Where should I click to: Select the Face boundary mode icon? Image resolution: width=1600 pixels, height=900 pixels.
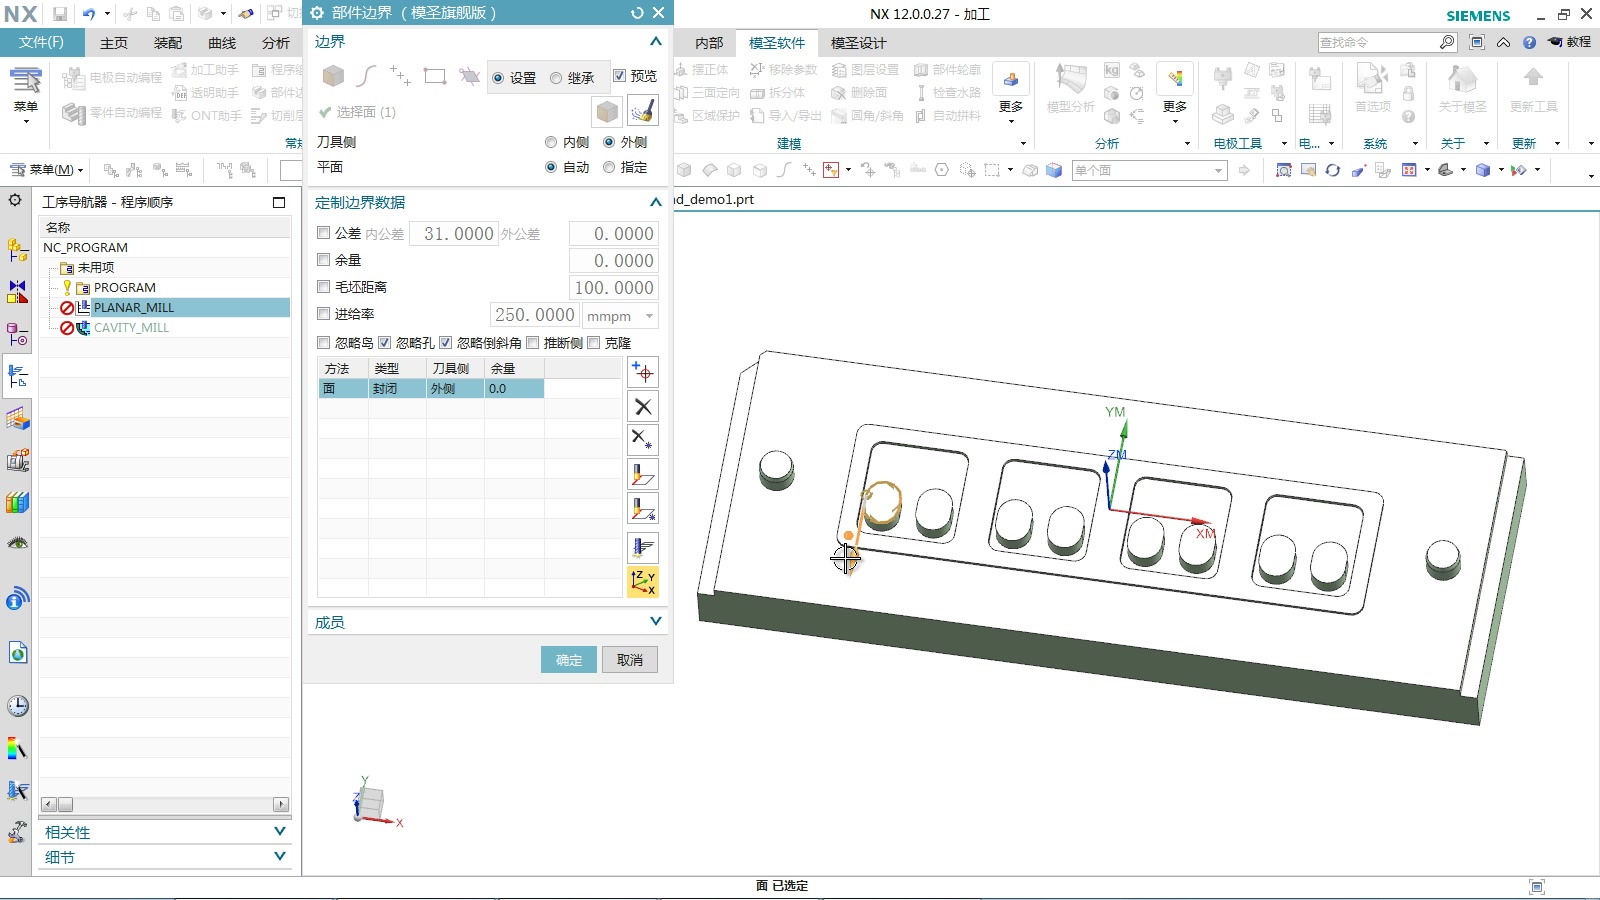click(x=333, y=76)
